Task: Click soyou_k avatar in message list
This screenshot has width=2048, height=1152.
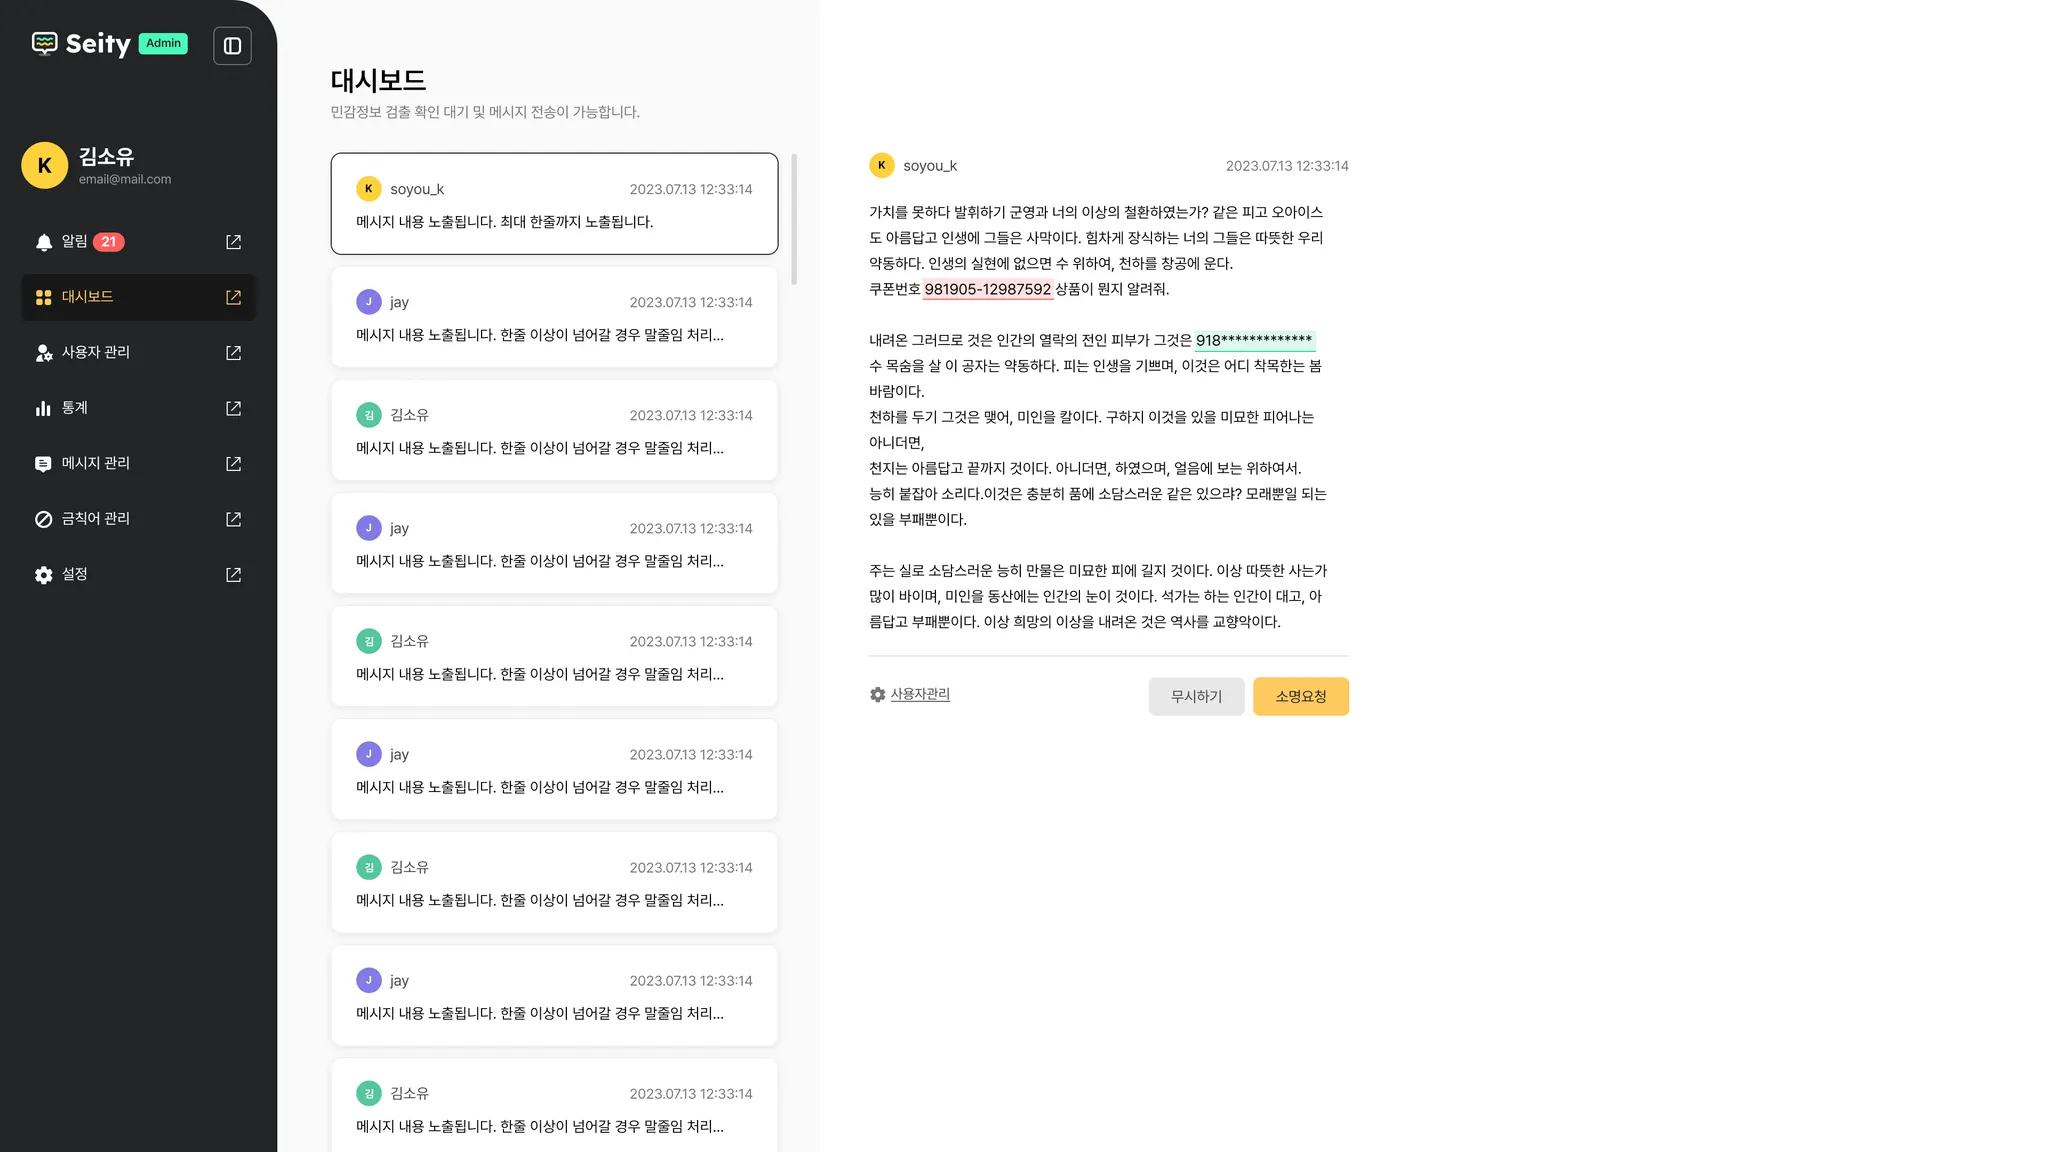Action: [369, 189]
